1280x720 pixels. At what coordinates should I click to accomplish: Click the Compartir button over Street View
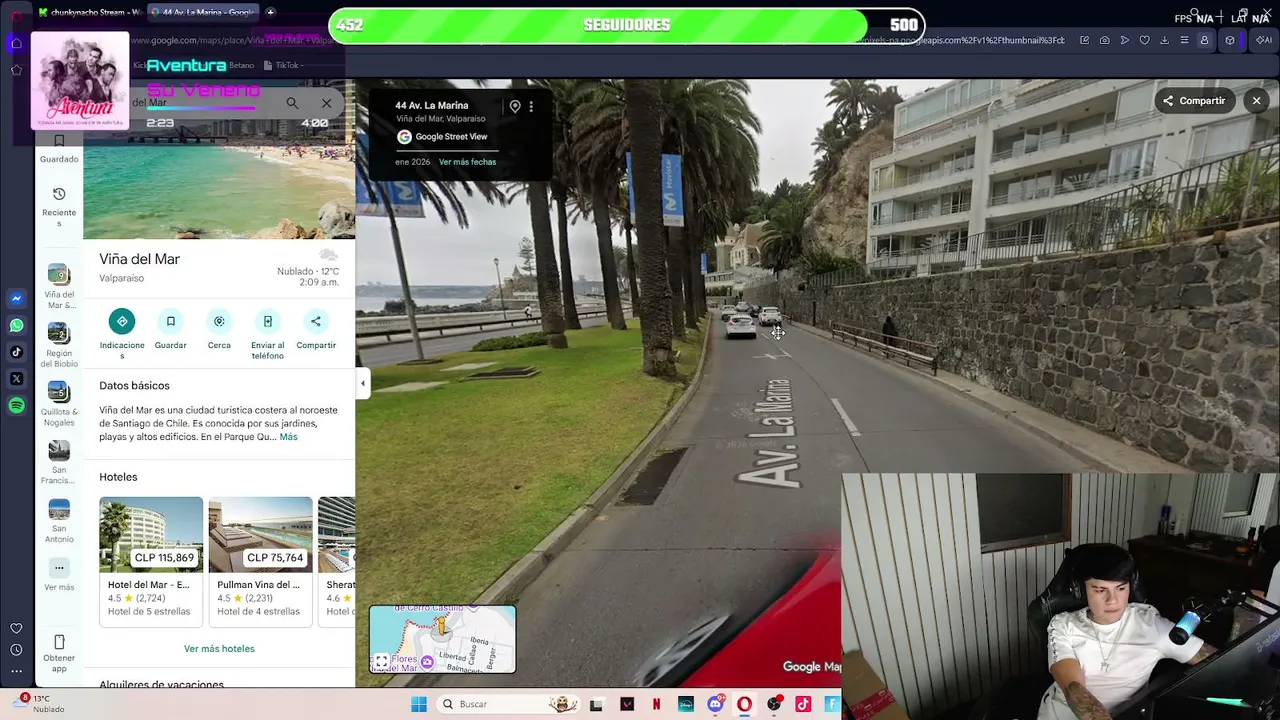point(1193,101)
